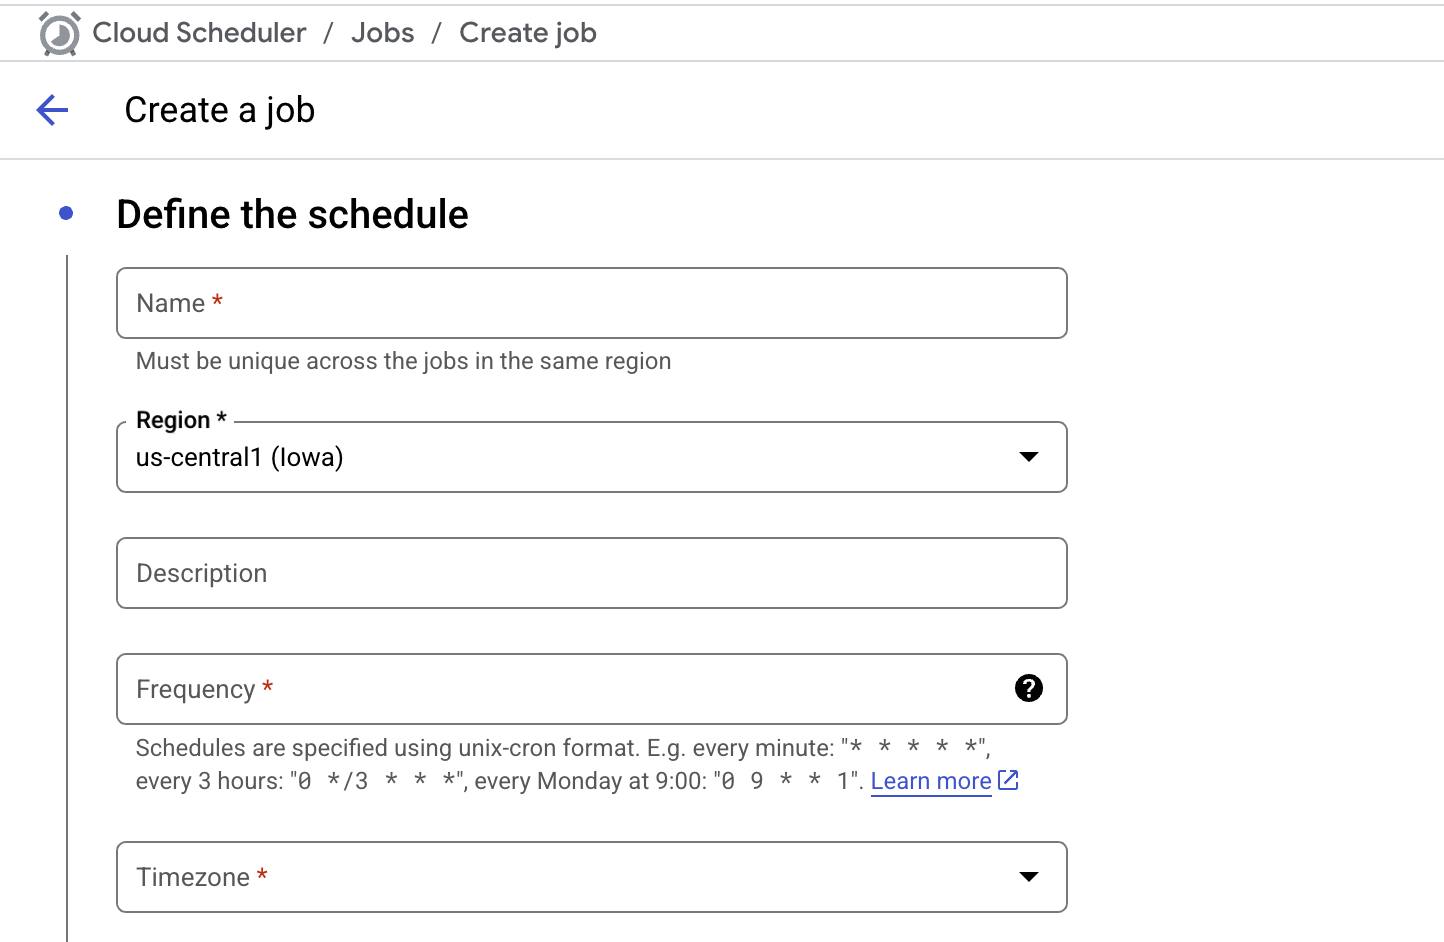Click the Define the schedule step indicator dot
Image resolution: width=1444 pixels, height=942 pixels.
[x=66, y=212]
